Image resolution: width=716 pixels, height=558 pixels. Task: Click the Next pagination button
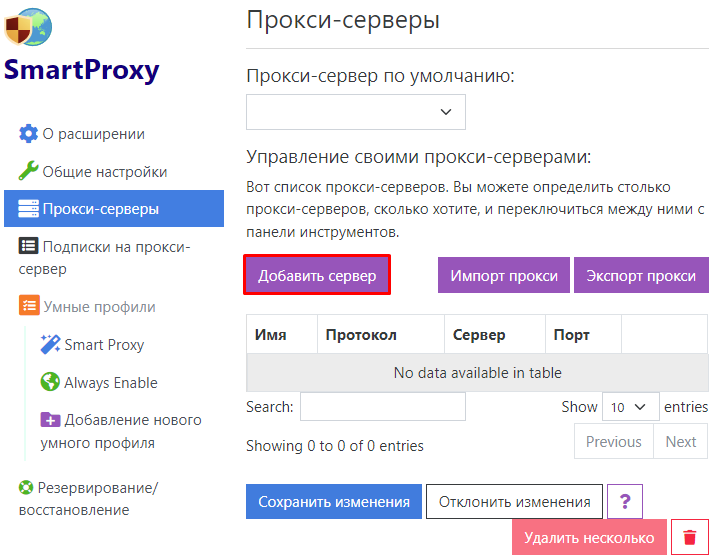pyautogui.click(x=680, y=441)
